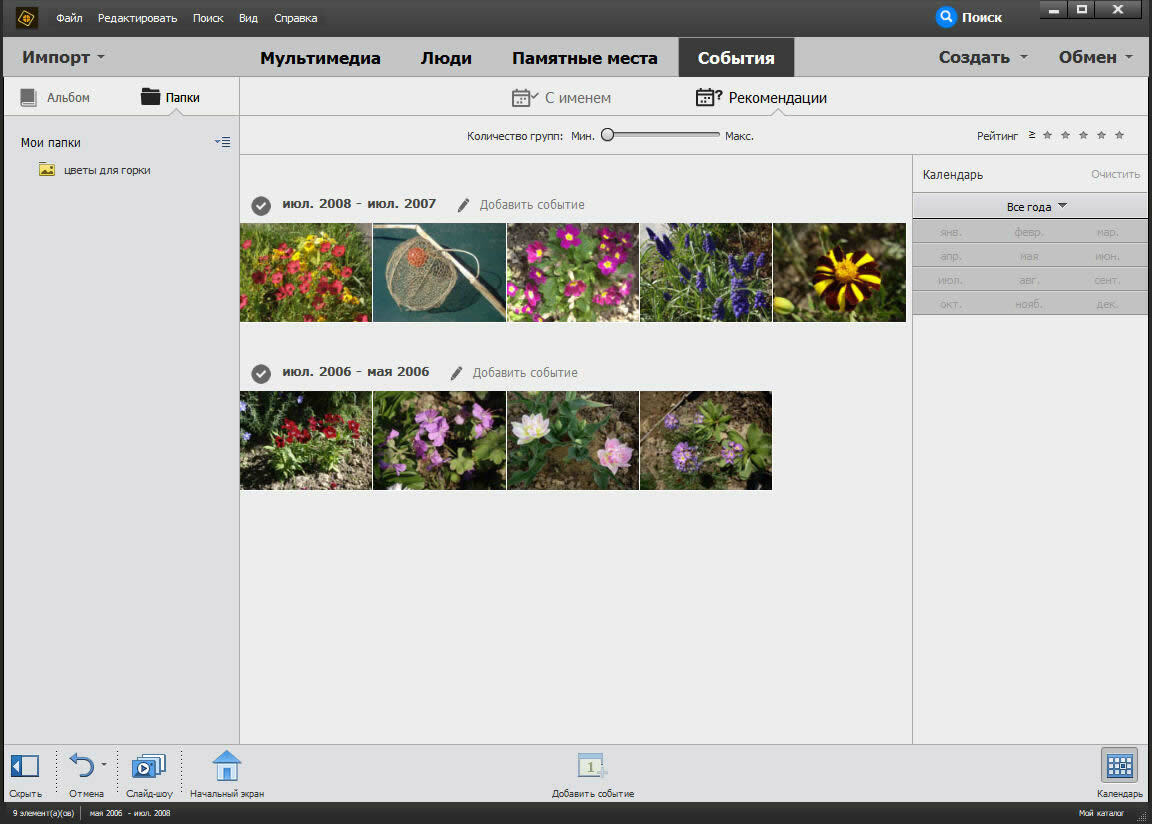Expand the Все года year dropdown
1152x824 pixels.
tap(1036, 207)
